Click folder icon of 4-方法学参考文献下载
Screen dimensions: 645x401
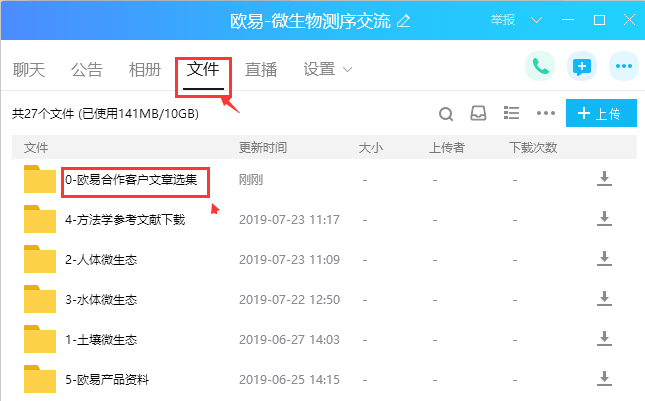(x=39, y=219)
